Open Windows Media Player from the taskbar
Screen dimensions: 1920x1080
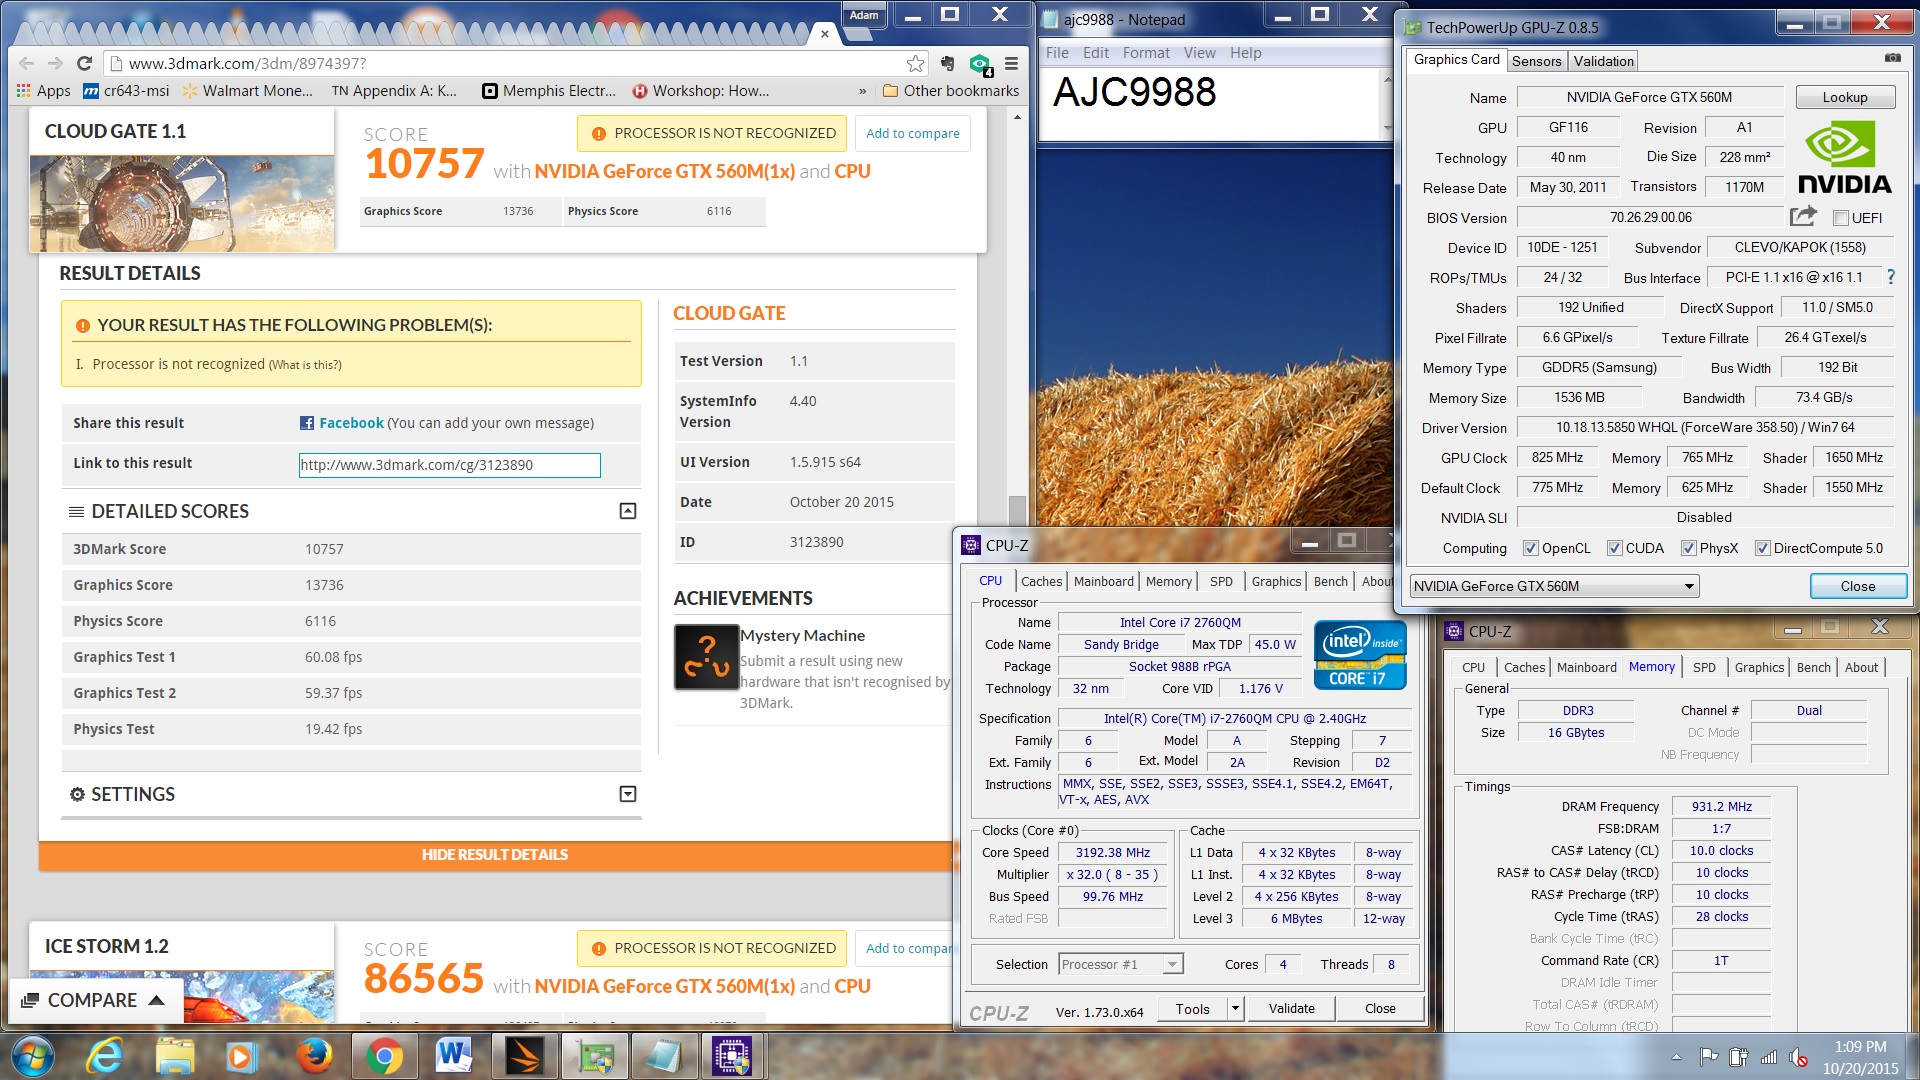(x=240, y=1056)
